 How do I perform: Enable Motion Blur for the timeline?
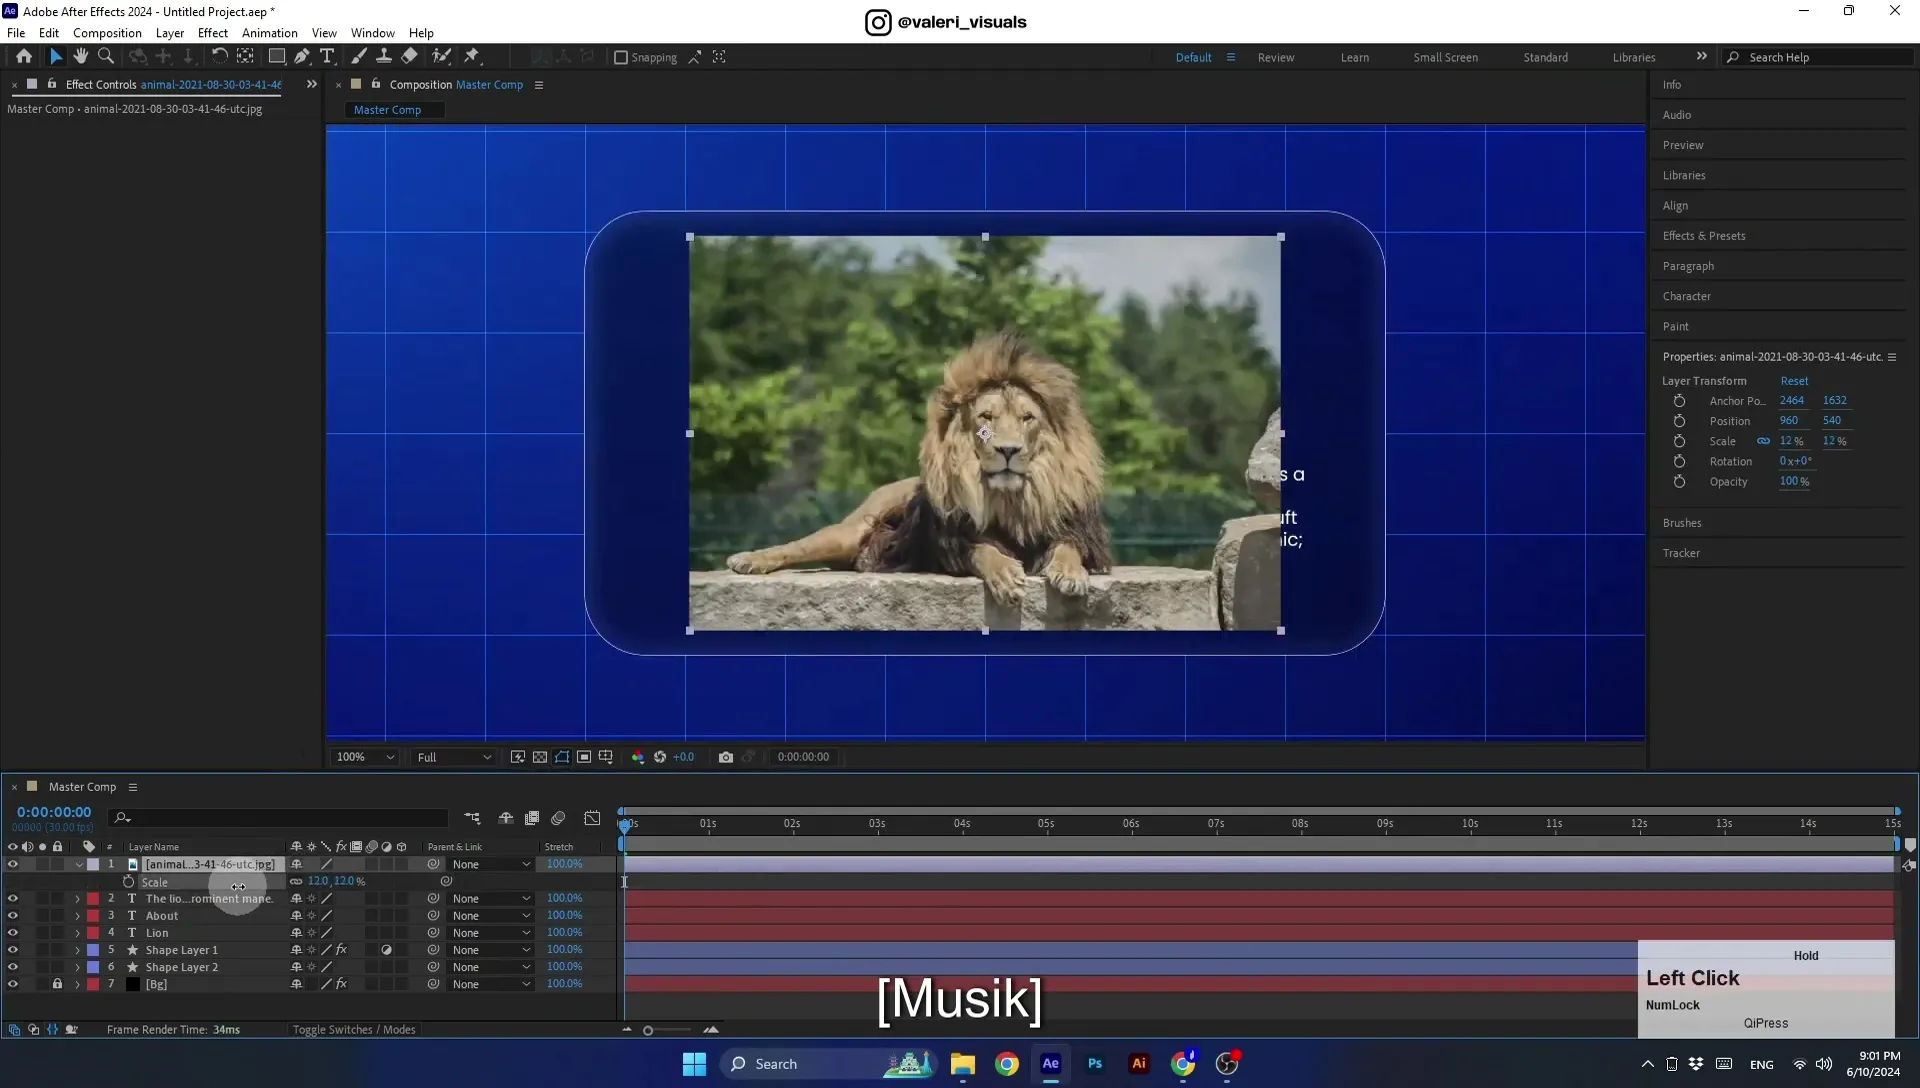pyautogui.click(x=558, y=818)
